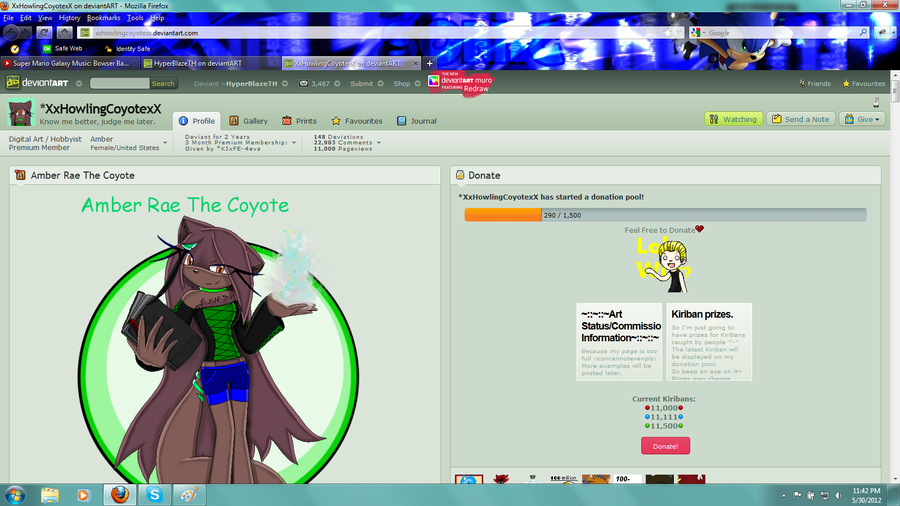Open the deviantART muro Redraw banner
Viewport: 900px width, 506px height.
pyautogui.click(x=460, y=83)
